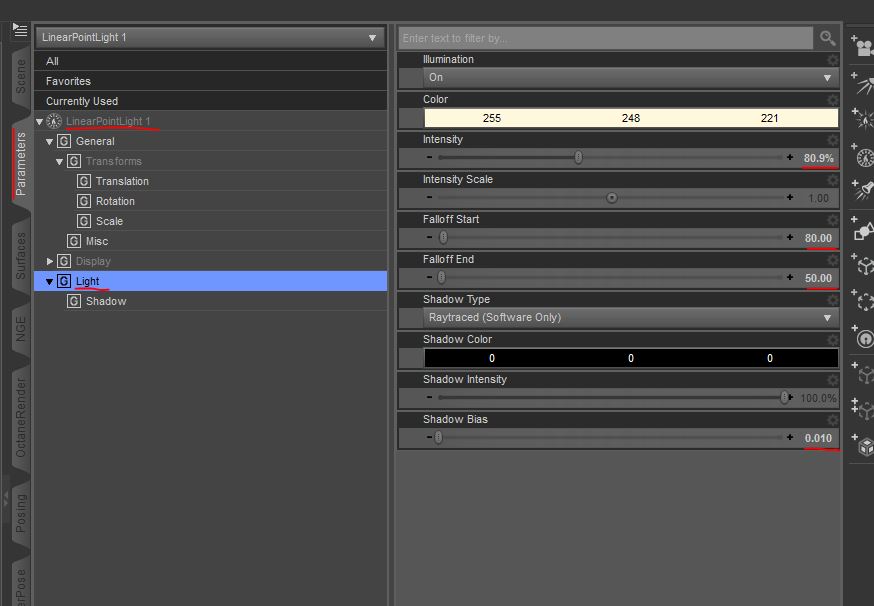This screenshot has width=874, height=606.
Task: Create a new linear point light
Action: tap(862, 156)
